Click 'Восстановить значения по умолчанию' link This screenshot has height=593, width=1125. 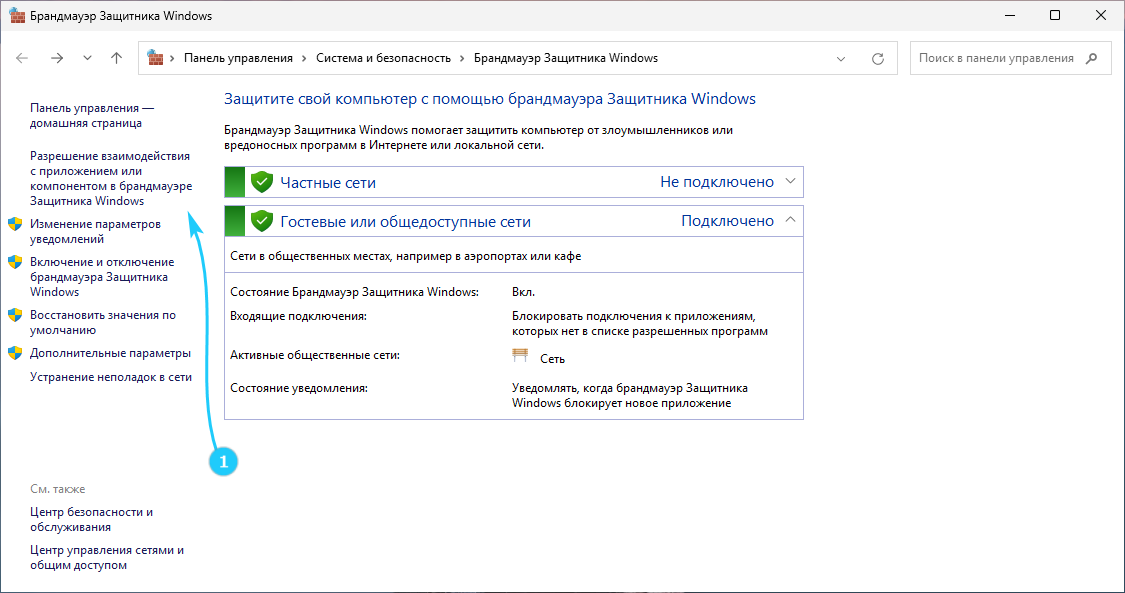[103, 323]
